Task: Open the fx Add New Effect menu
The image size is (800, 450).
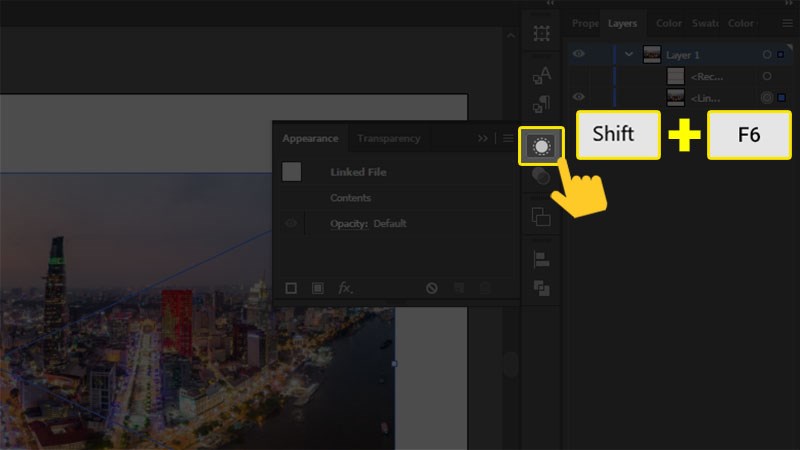Action: [x=345, y=288]
